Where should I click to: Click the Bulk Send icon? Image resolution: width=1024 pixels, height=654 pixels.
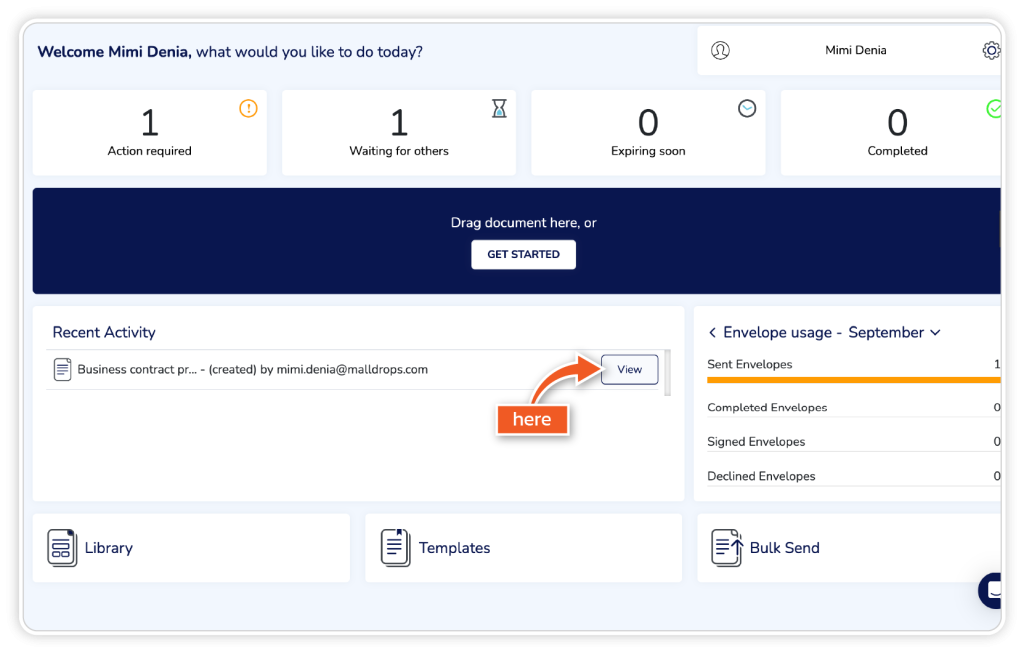click(x=727, y=548)
